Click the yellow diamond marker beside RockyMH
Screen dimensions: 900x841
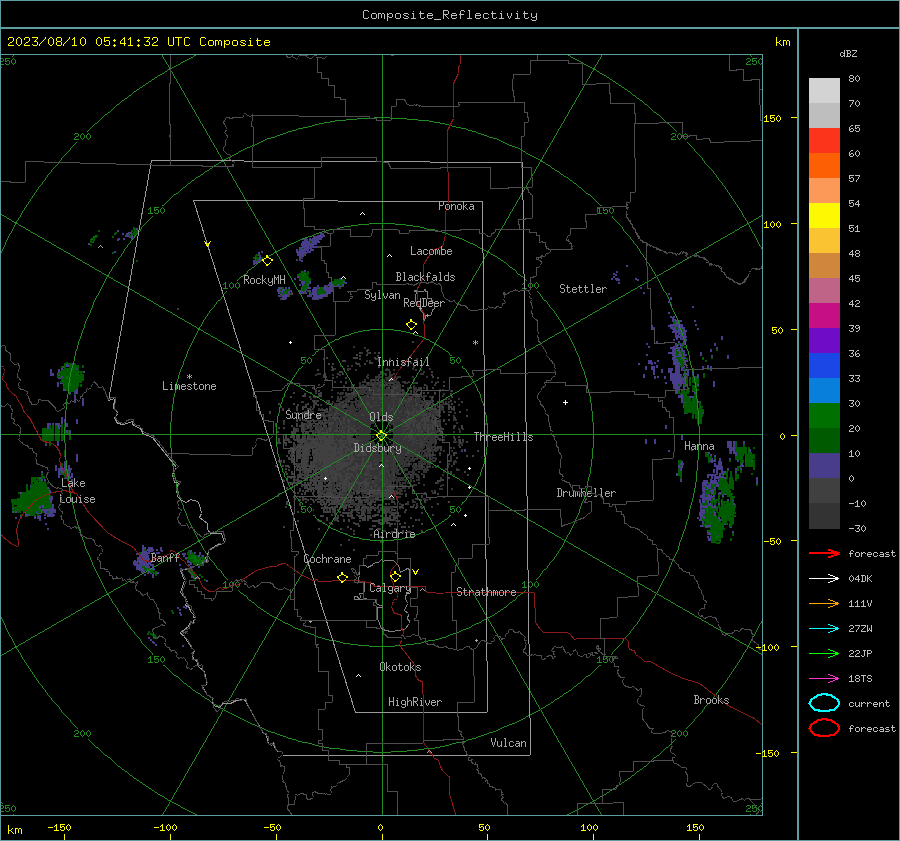tap(267, 261)
